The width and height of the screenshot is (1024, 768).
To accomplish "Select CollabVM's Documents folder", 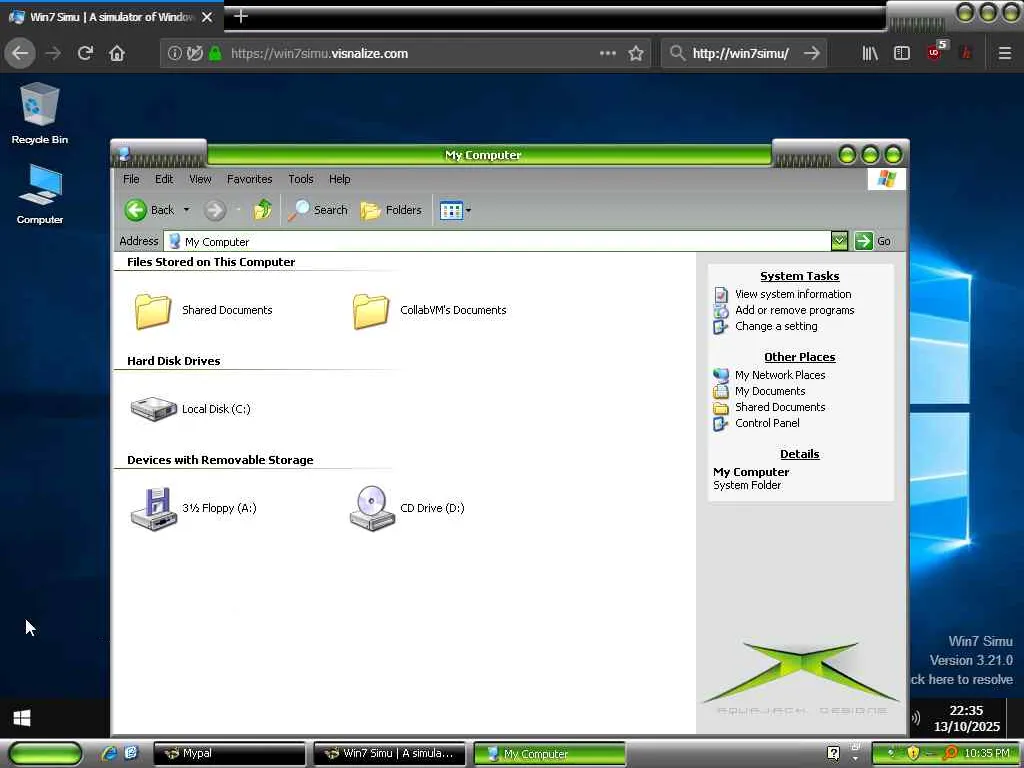I will [429, 311].
